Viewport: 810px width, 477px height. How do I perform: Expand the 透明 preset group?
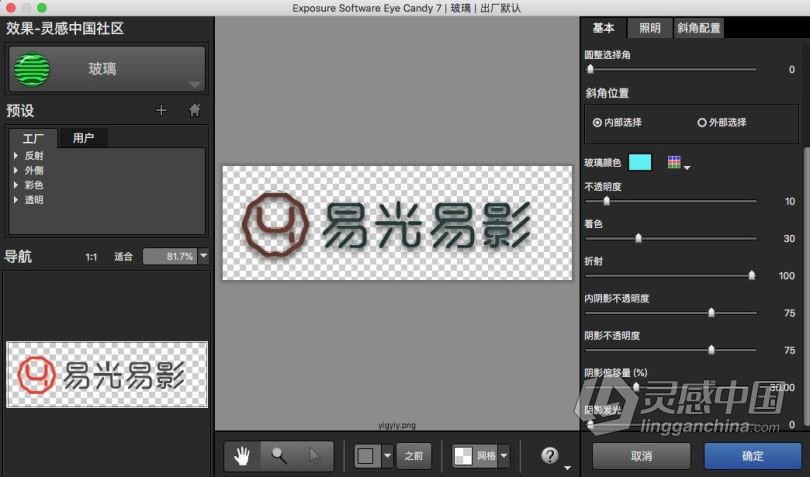(16, 199)
